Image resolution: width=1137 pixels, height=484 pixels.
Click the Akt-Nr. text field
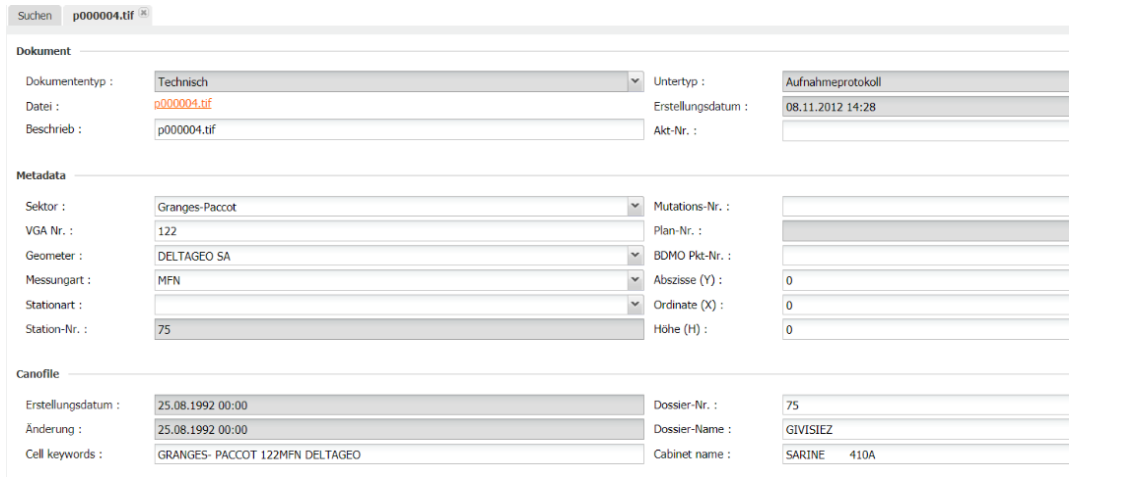(x=925, y=130)
